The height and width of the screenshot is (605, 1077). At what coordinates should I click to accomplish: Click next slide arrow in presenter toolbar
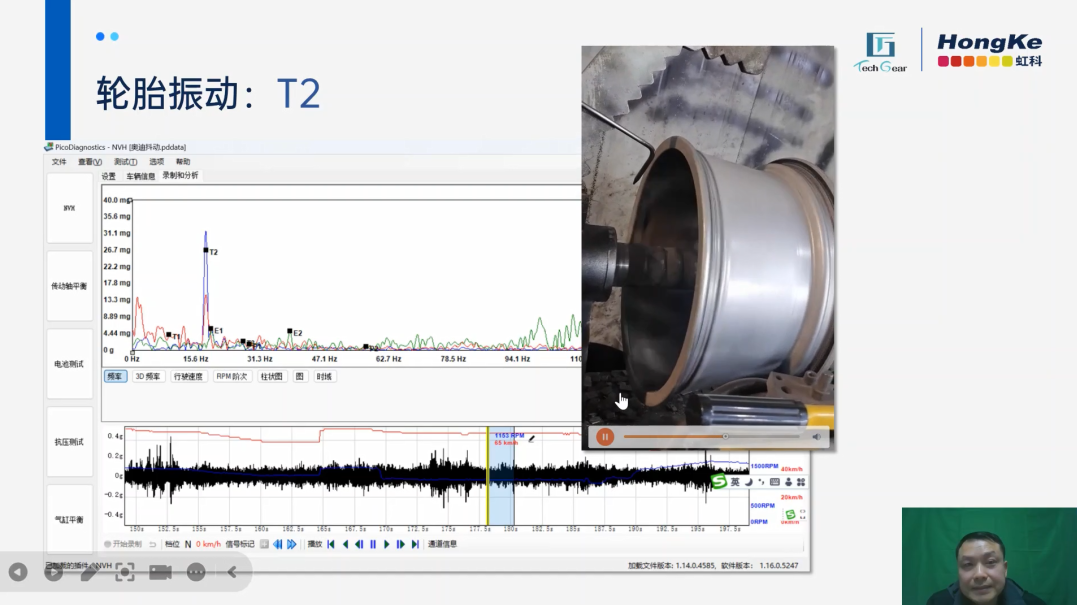[x=54, y=572]
